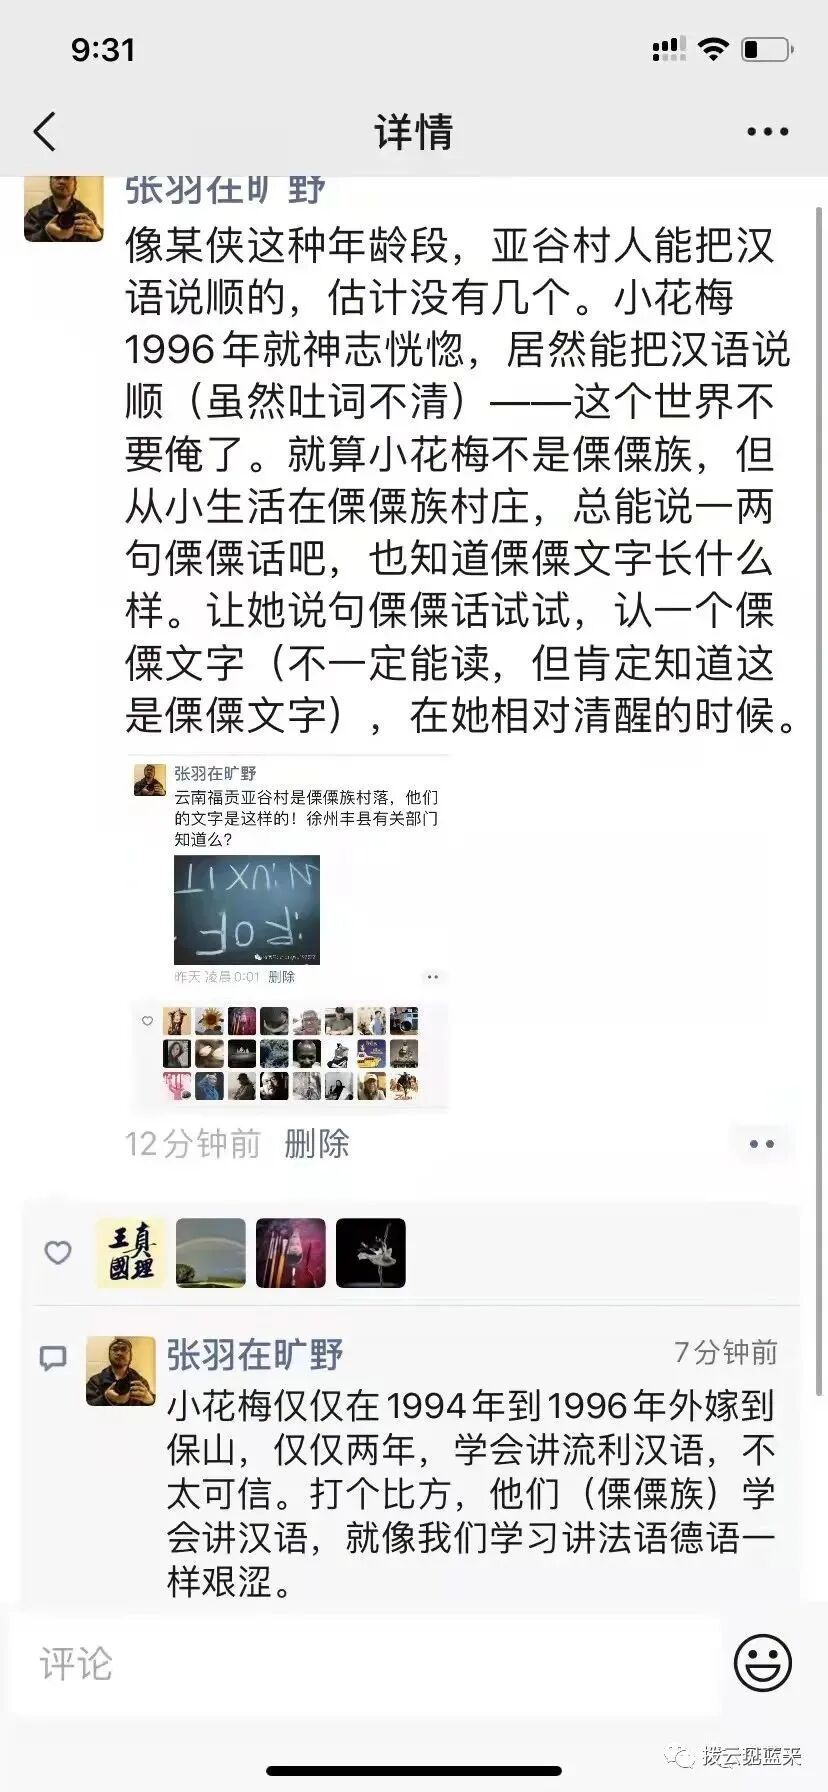828x1792 pixels.
Task: Tap the comment text about 小花梅 to reply
Action: [471, 1493]
